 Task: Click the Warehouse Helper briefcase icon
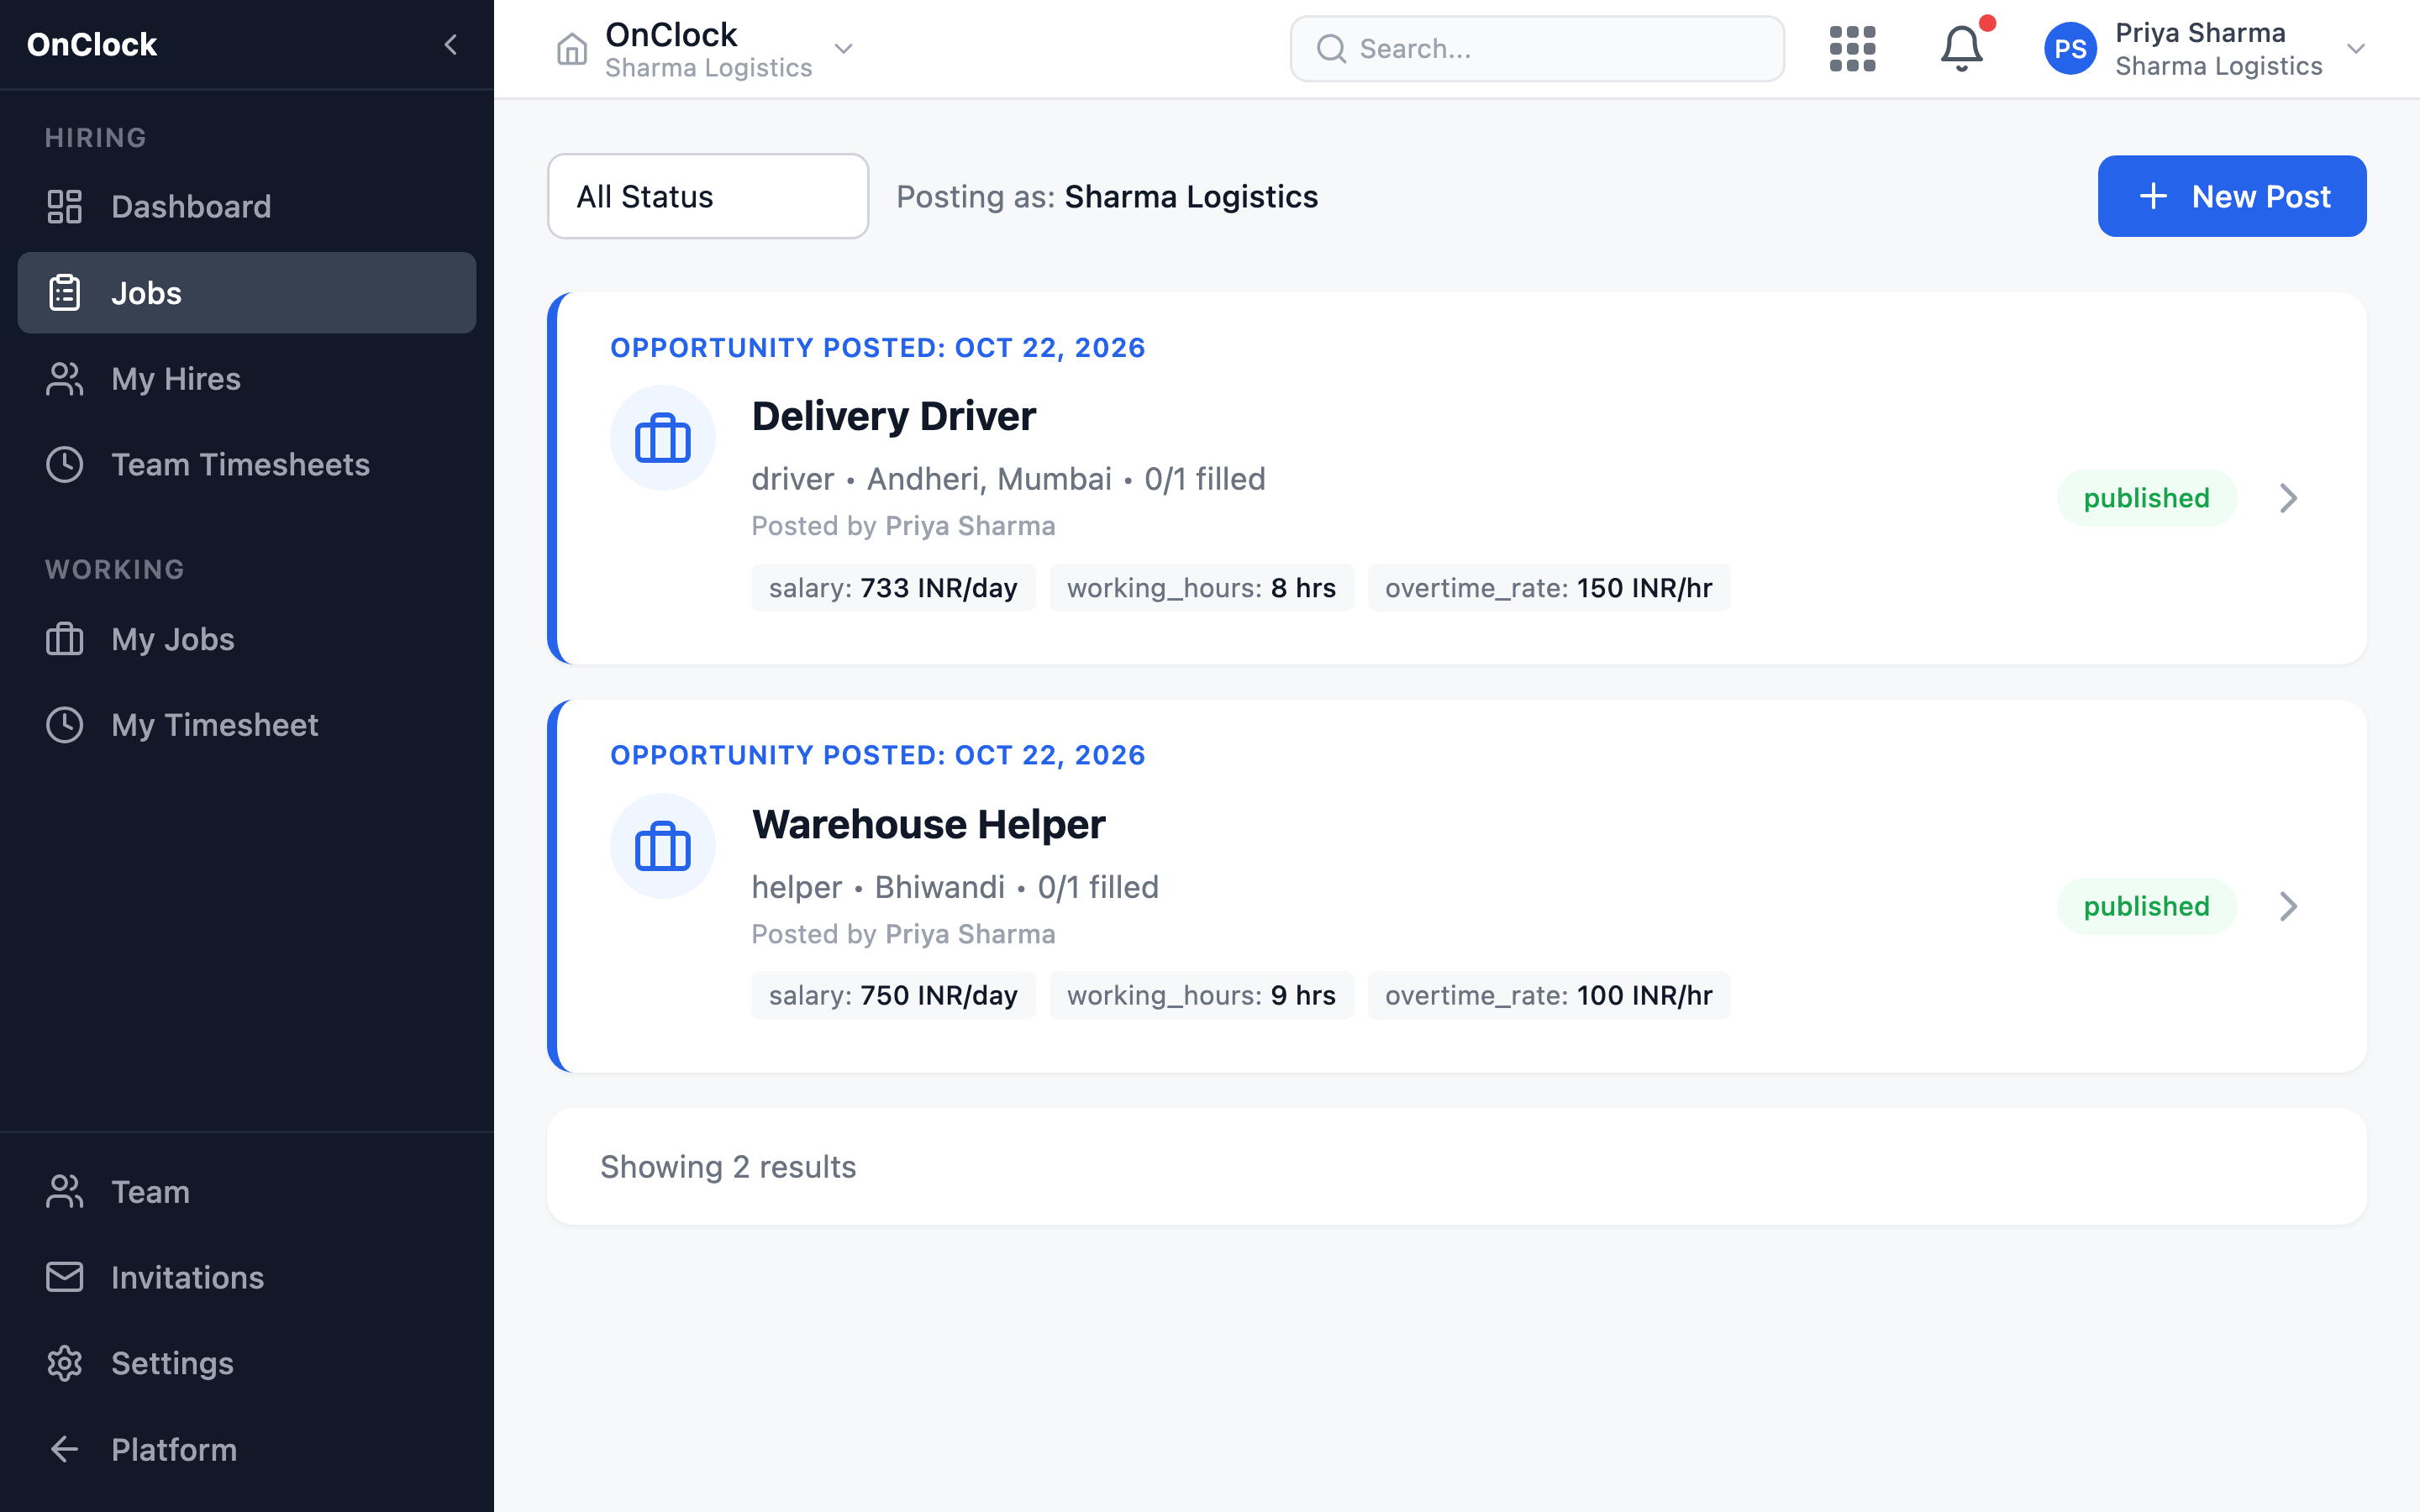coord(663,846)
